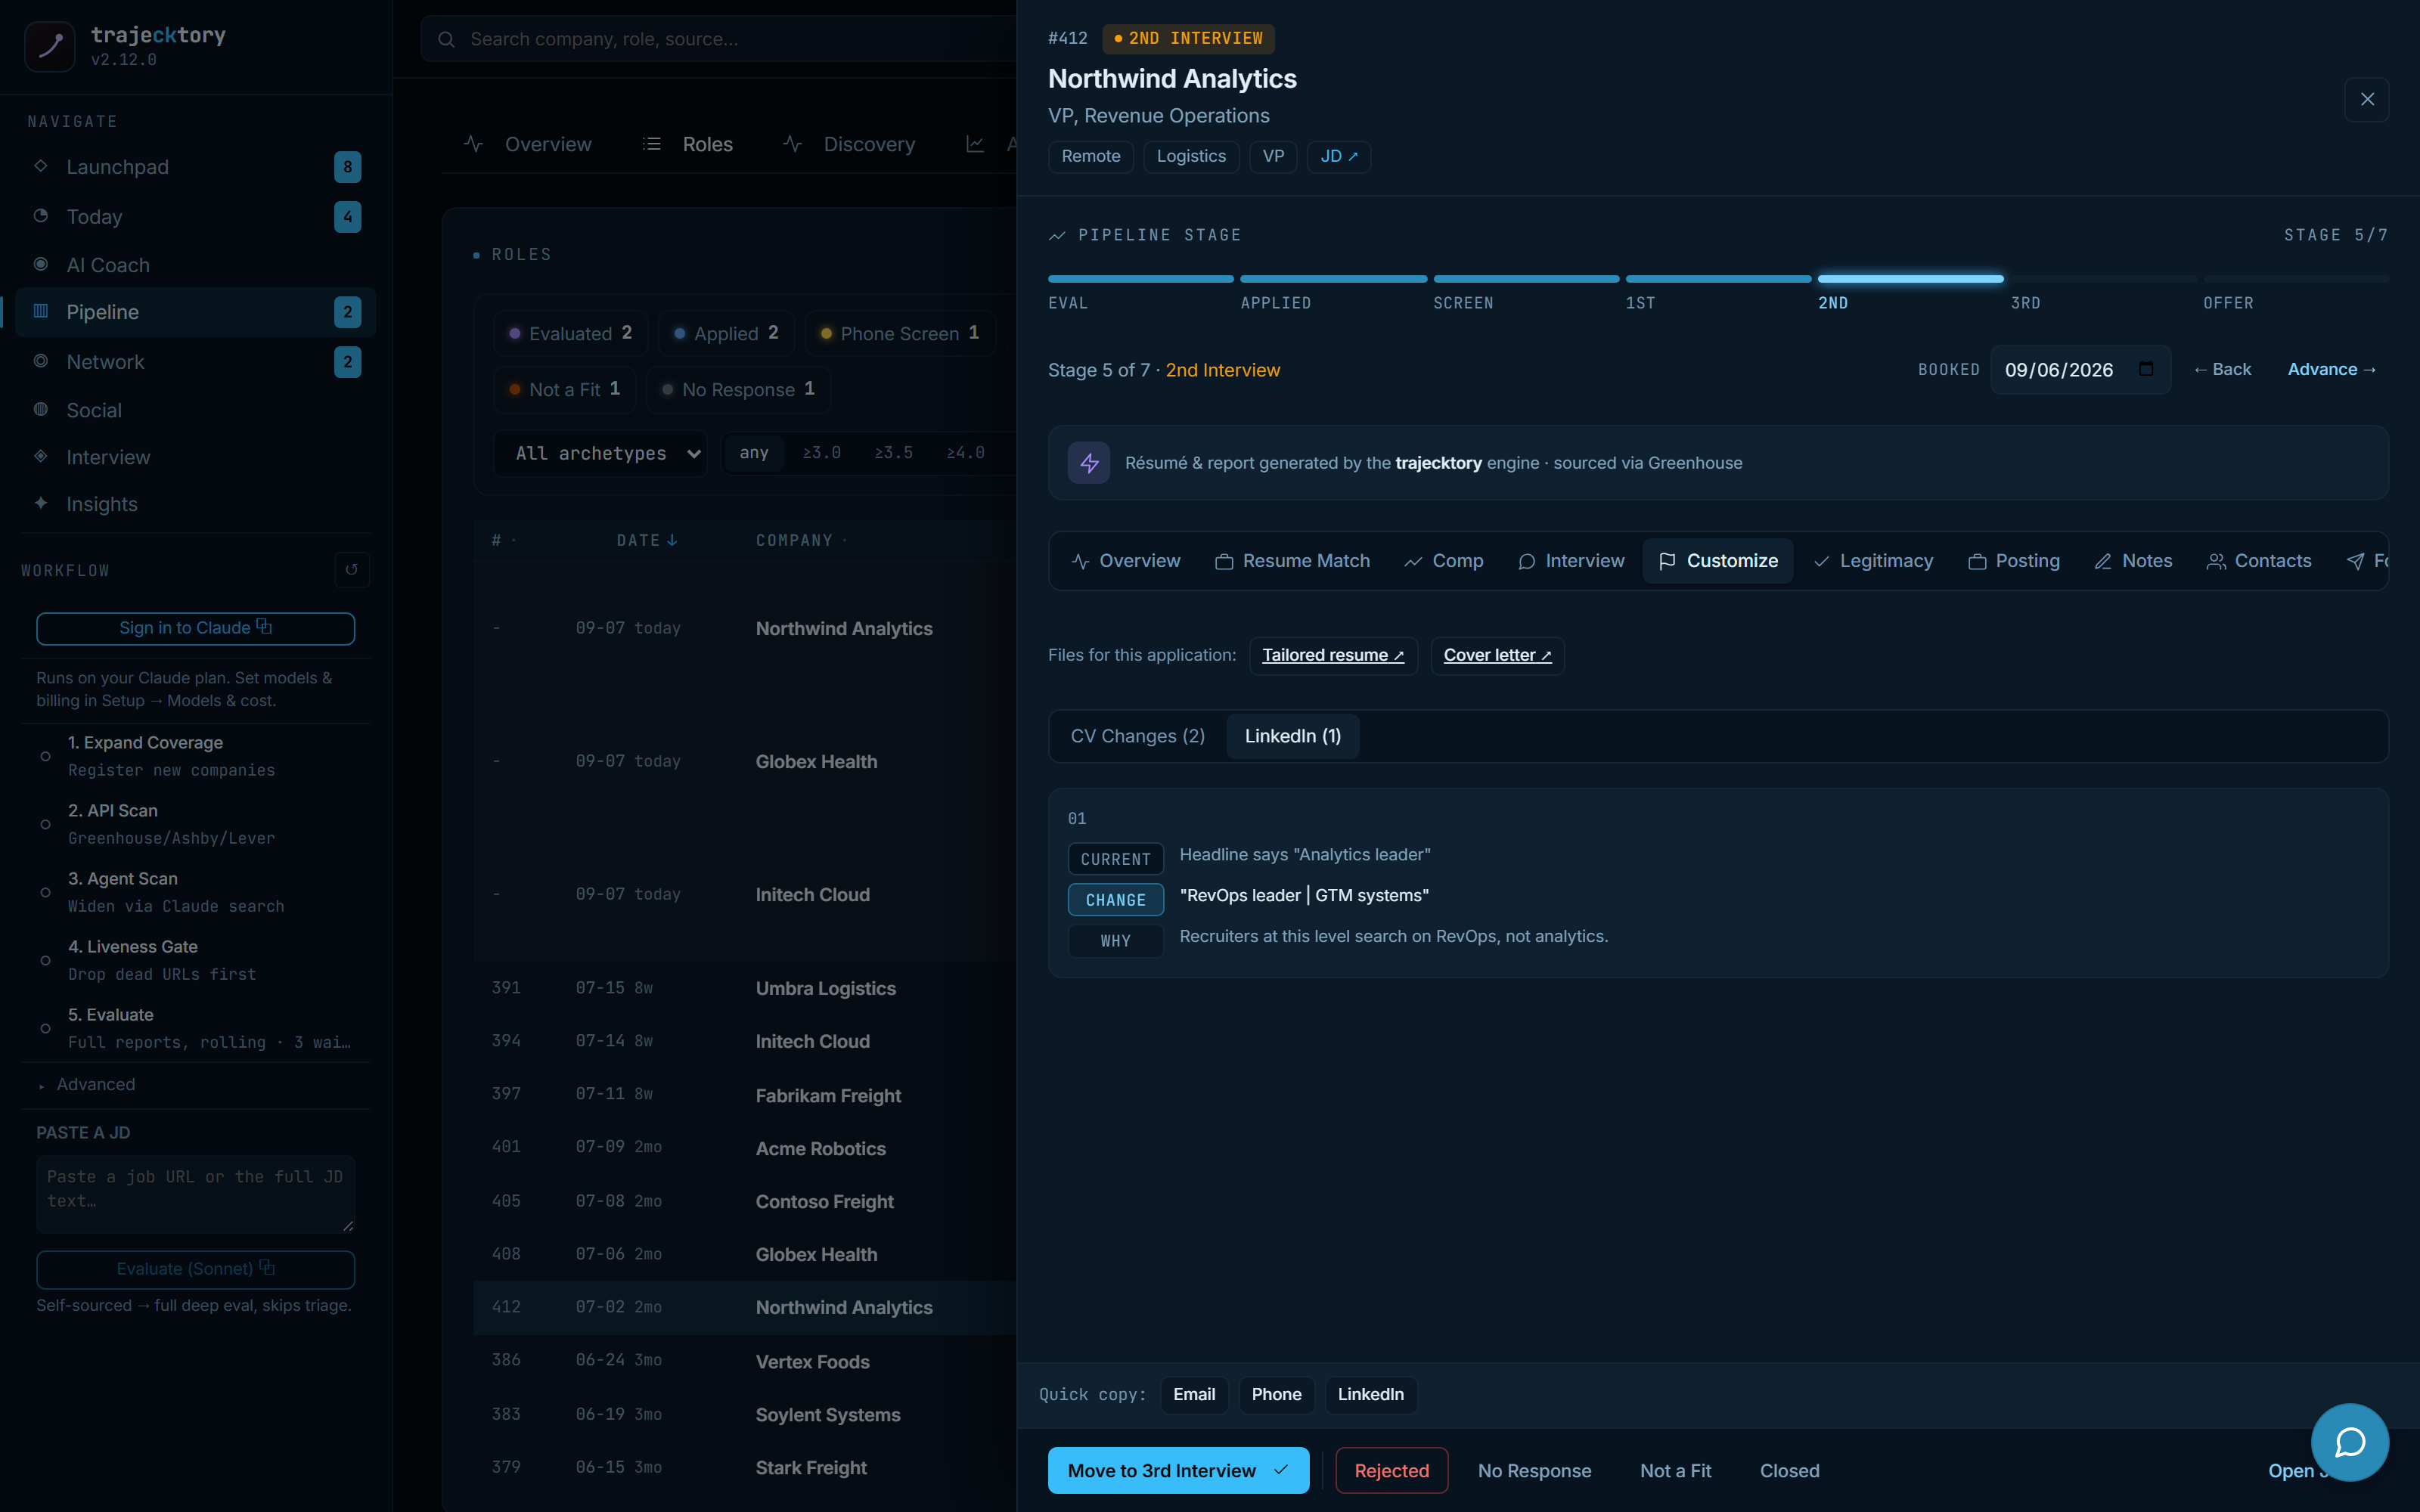Open the Posting tab

coord(2014,561)
